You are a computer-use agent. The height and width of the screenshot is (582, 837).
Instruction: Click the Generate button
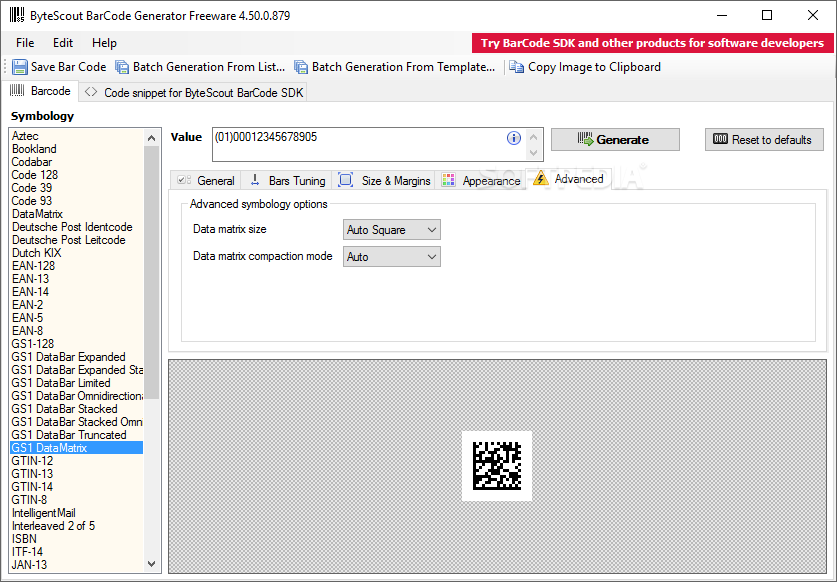pyautogui.click(x=615, y=139)
